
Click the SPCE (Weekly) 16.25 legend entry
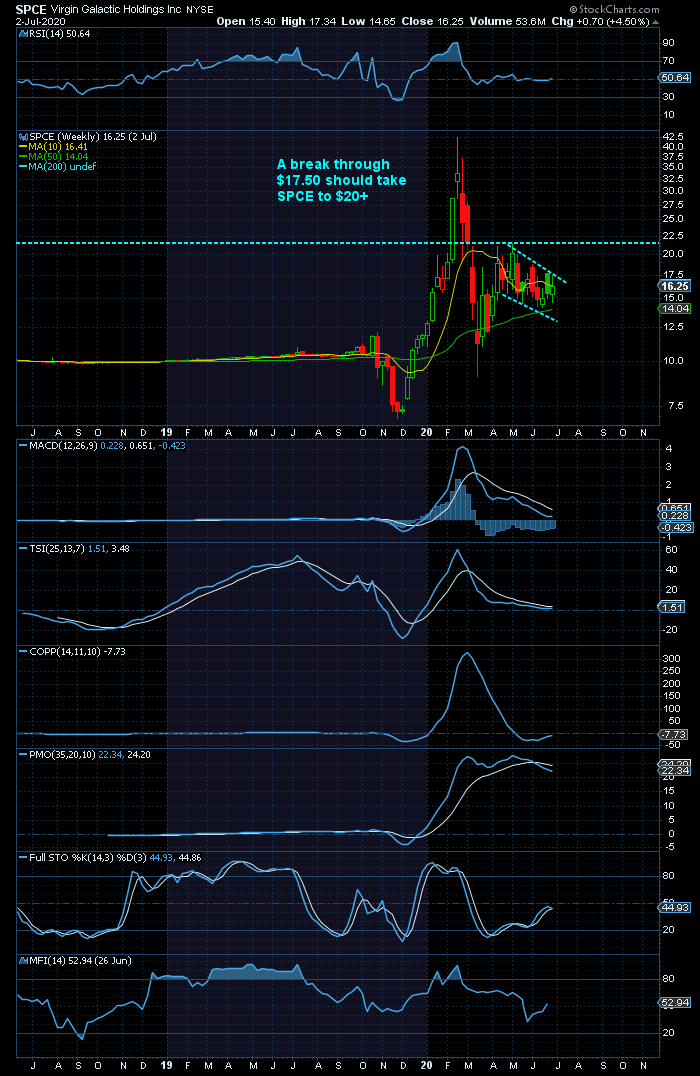click(88, 137)
